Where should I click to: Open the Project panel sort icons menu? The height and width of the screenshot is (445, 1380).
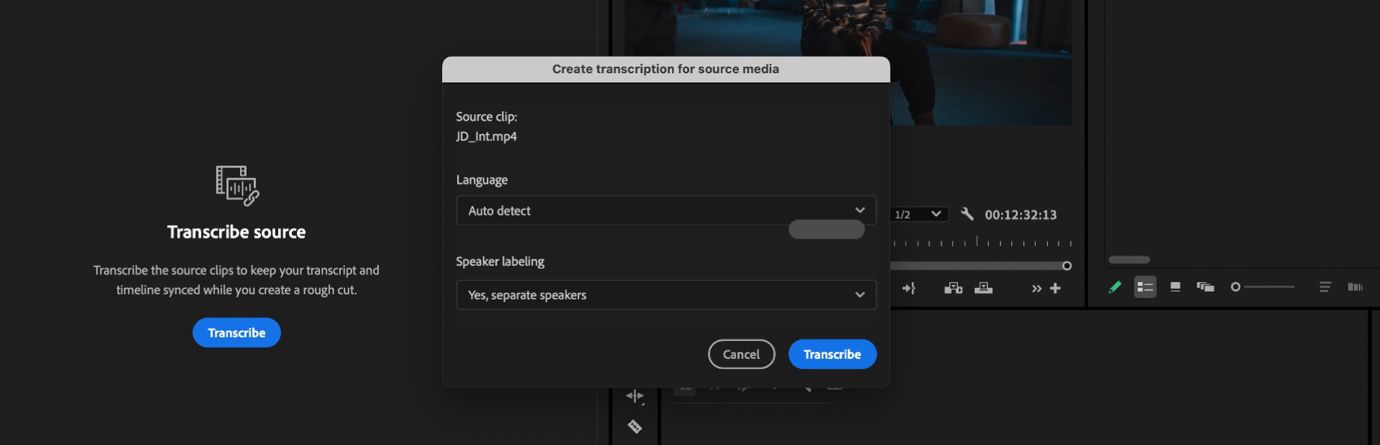1325,287
